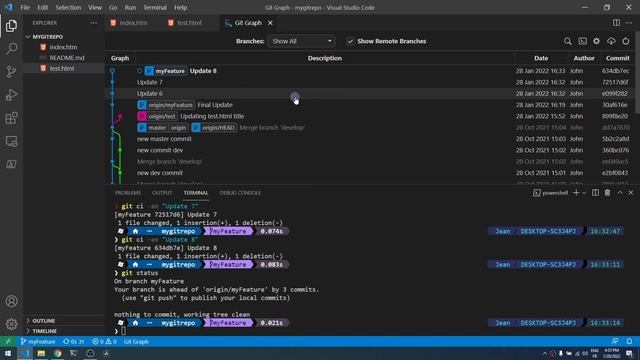Open the Branches Show All dropdown
The height and width of the screenshot is (360, 640).
301,41
